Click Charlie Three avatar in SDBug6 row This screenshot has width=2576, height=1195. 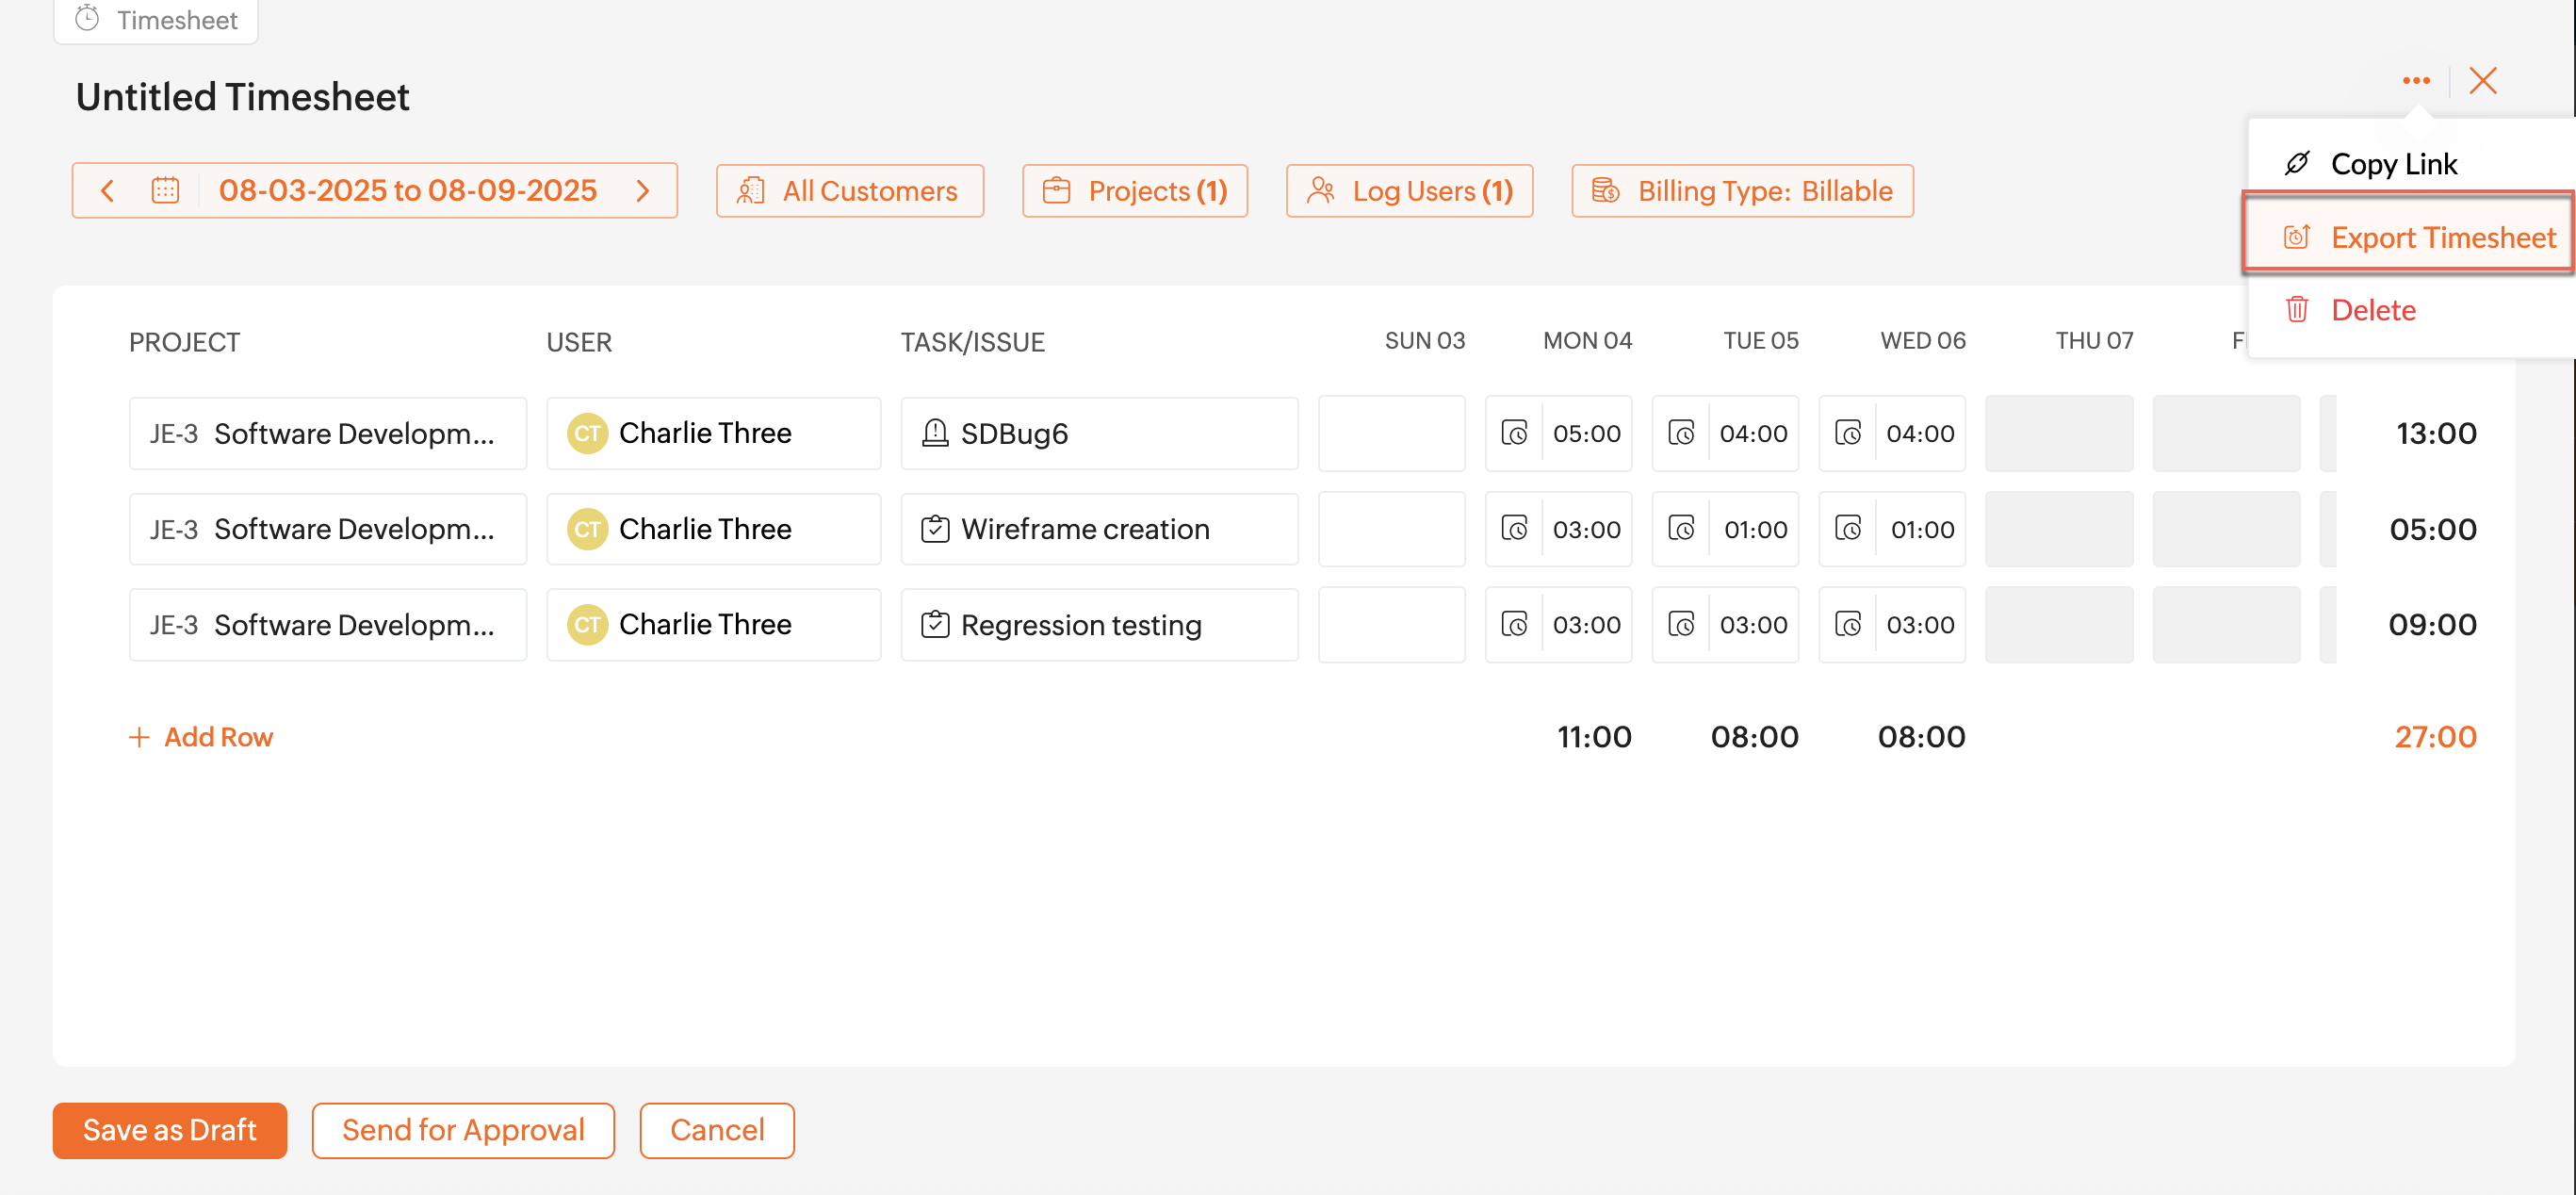(x=587, y=433)
